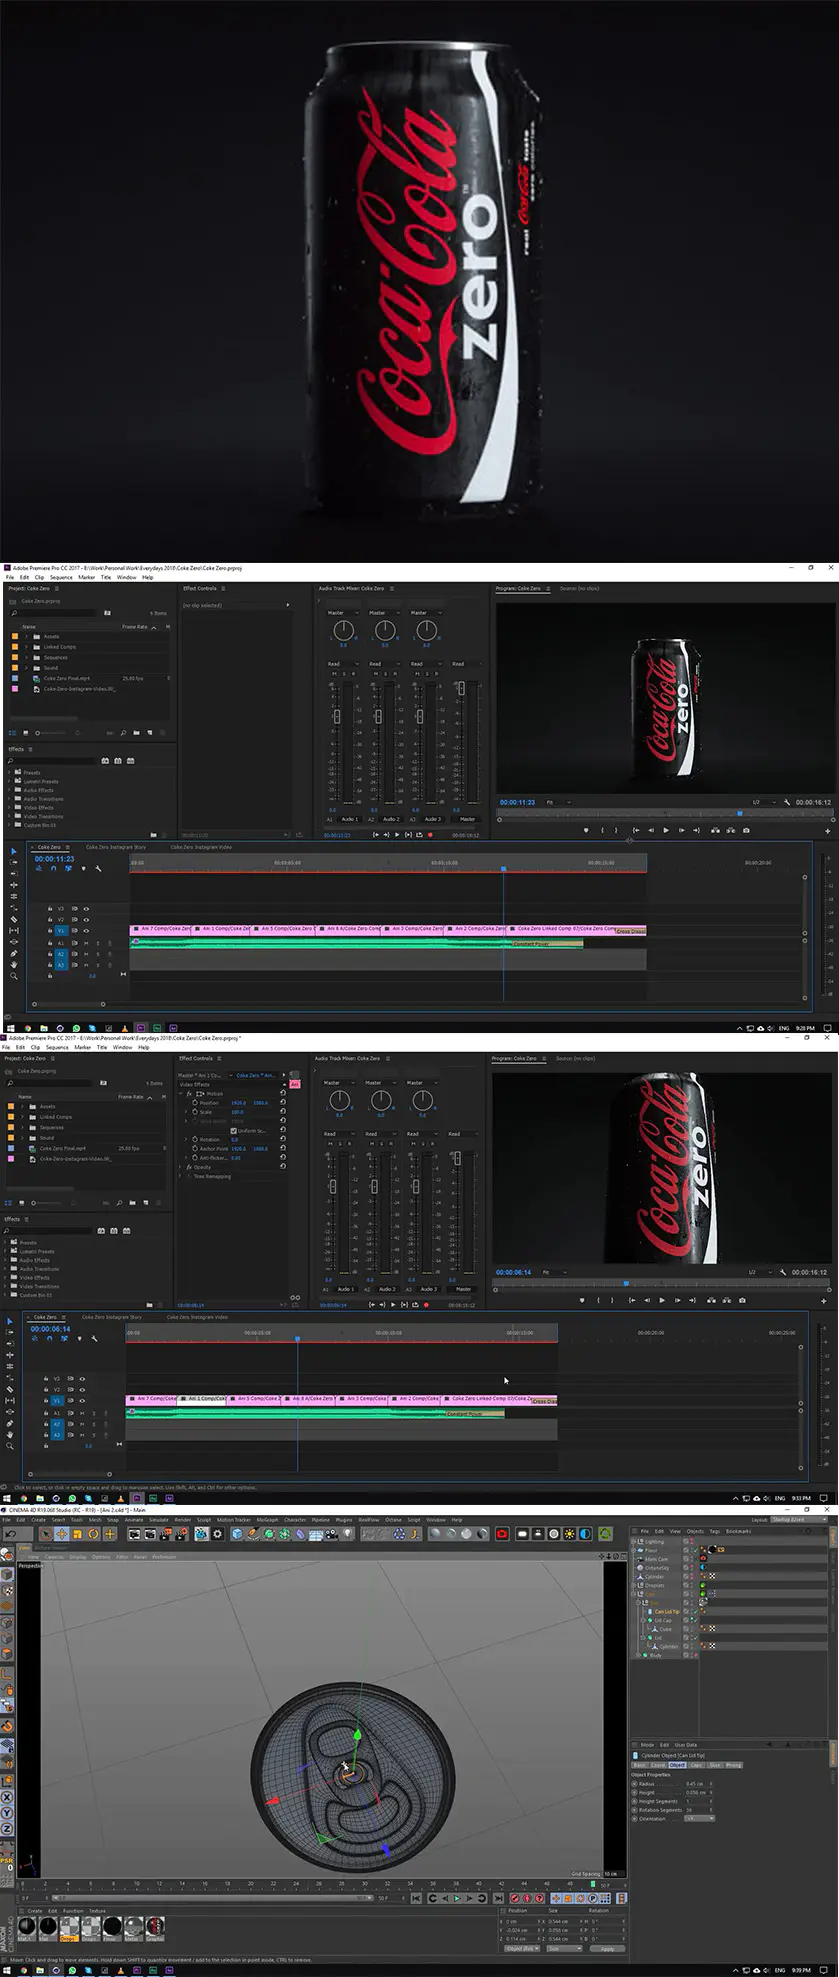
Task: Click the X axis icon in Cinema 4D's left palette
Action: (x=6, y=1795)
